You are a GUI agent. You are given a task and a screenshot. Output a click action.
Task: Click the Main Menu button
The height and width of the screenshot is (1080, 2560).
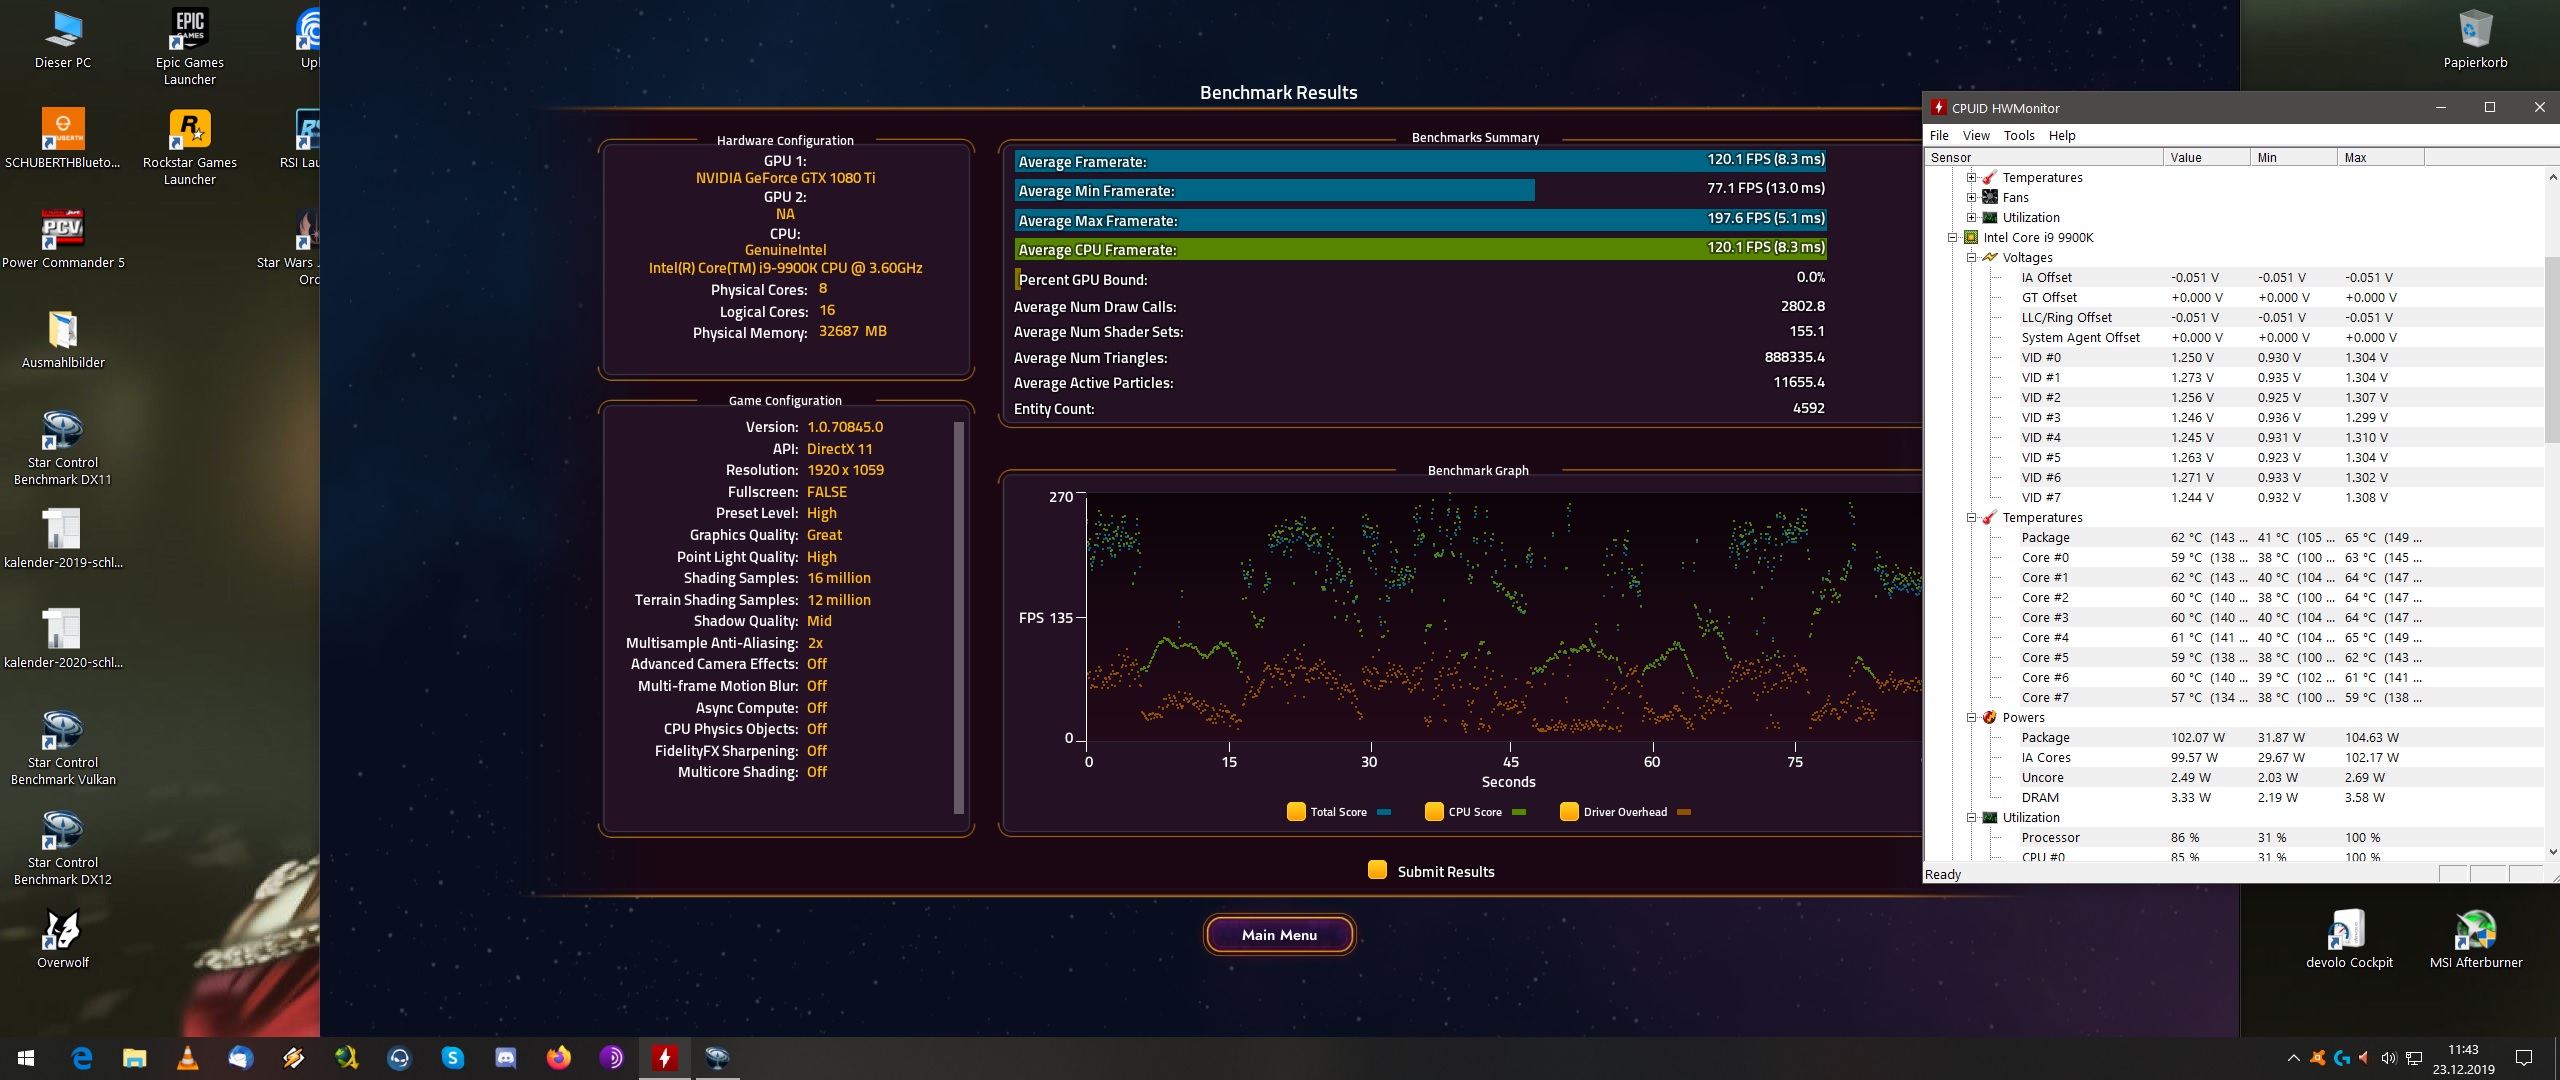tap(1279, 935)
